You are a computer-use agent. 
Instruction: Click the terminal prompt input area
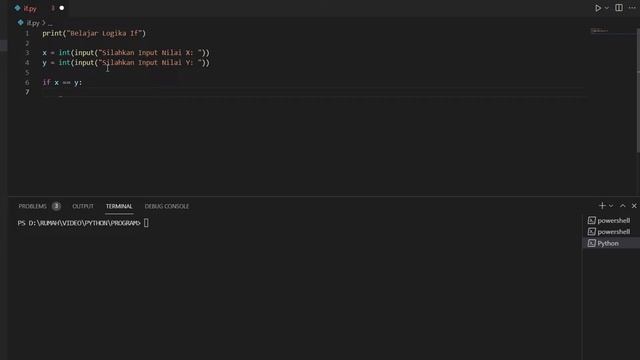coord(146,223)
